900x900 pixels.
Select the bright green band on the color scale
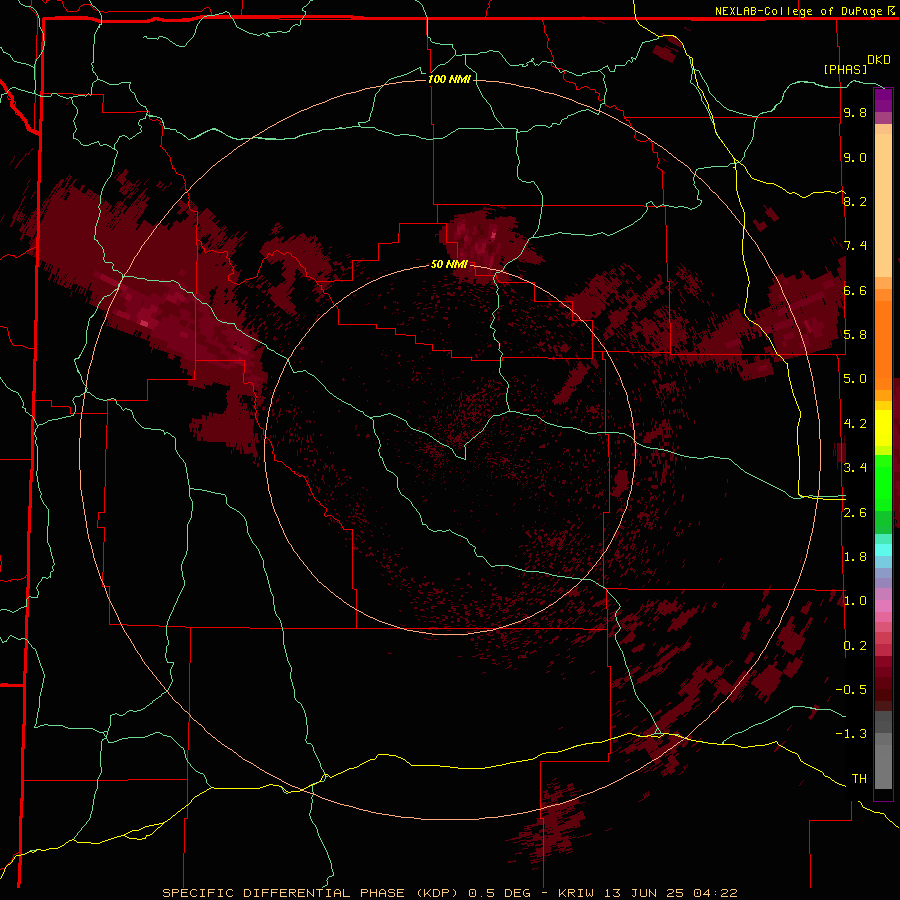point(883,482)
